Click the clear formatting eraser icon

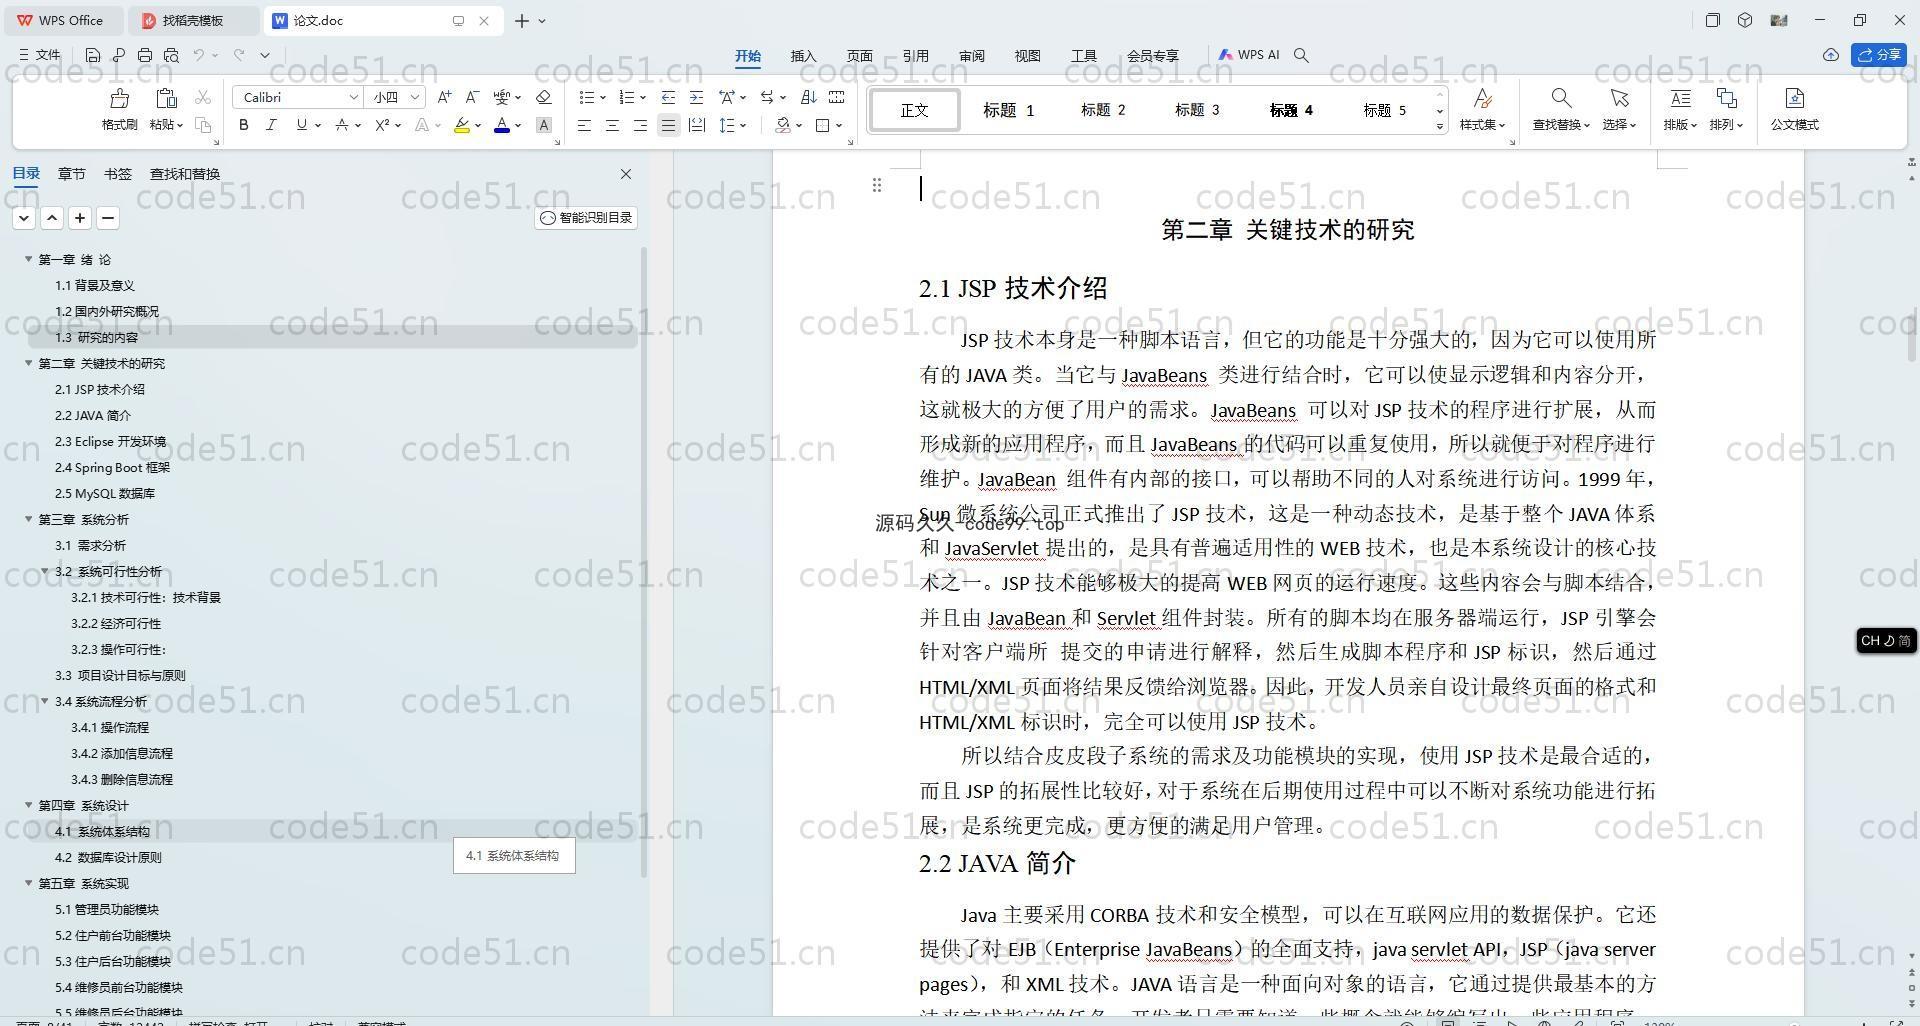544,97
